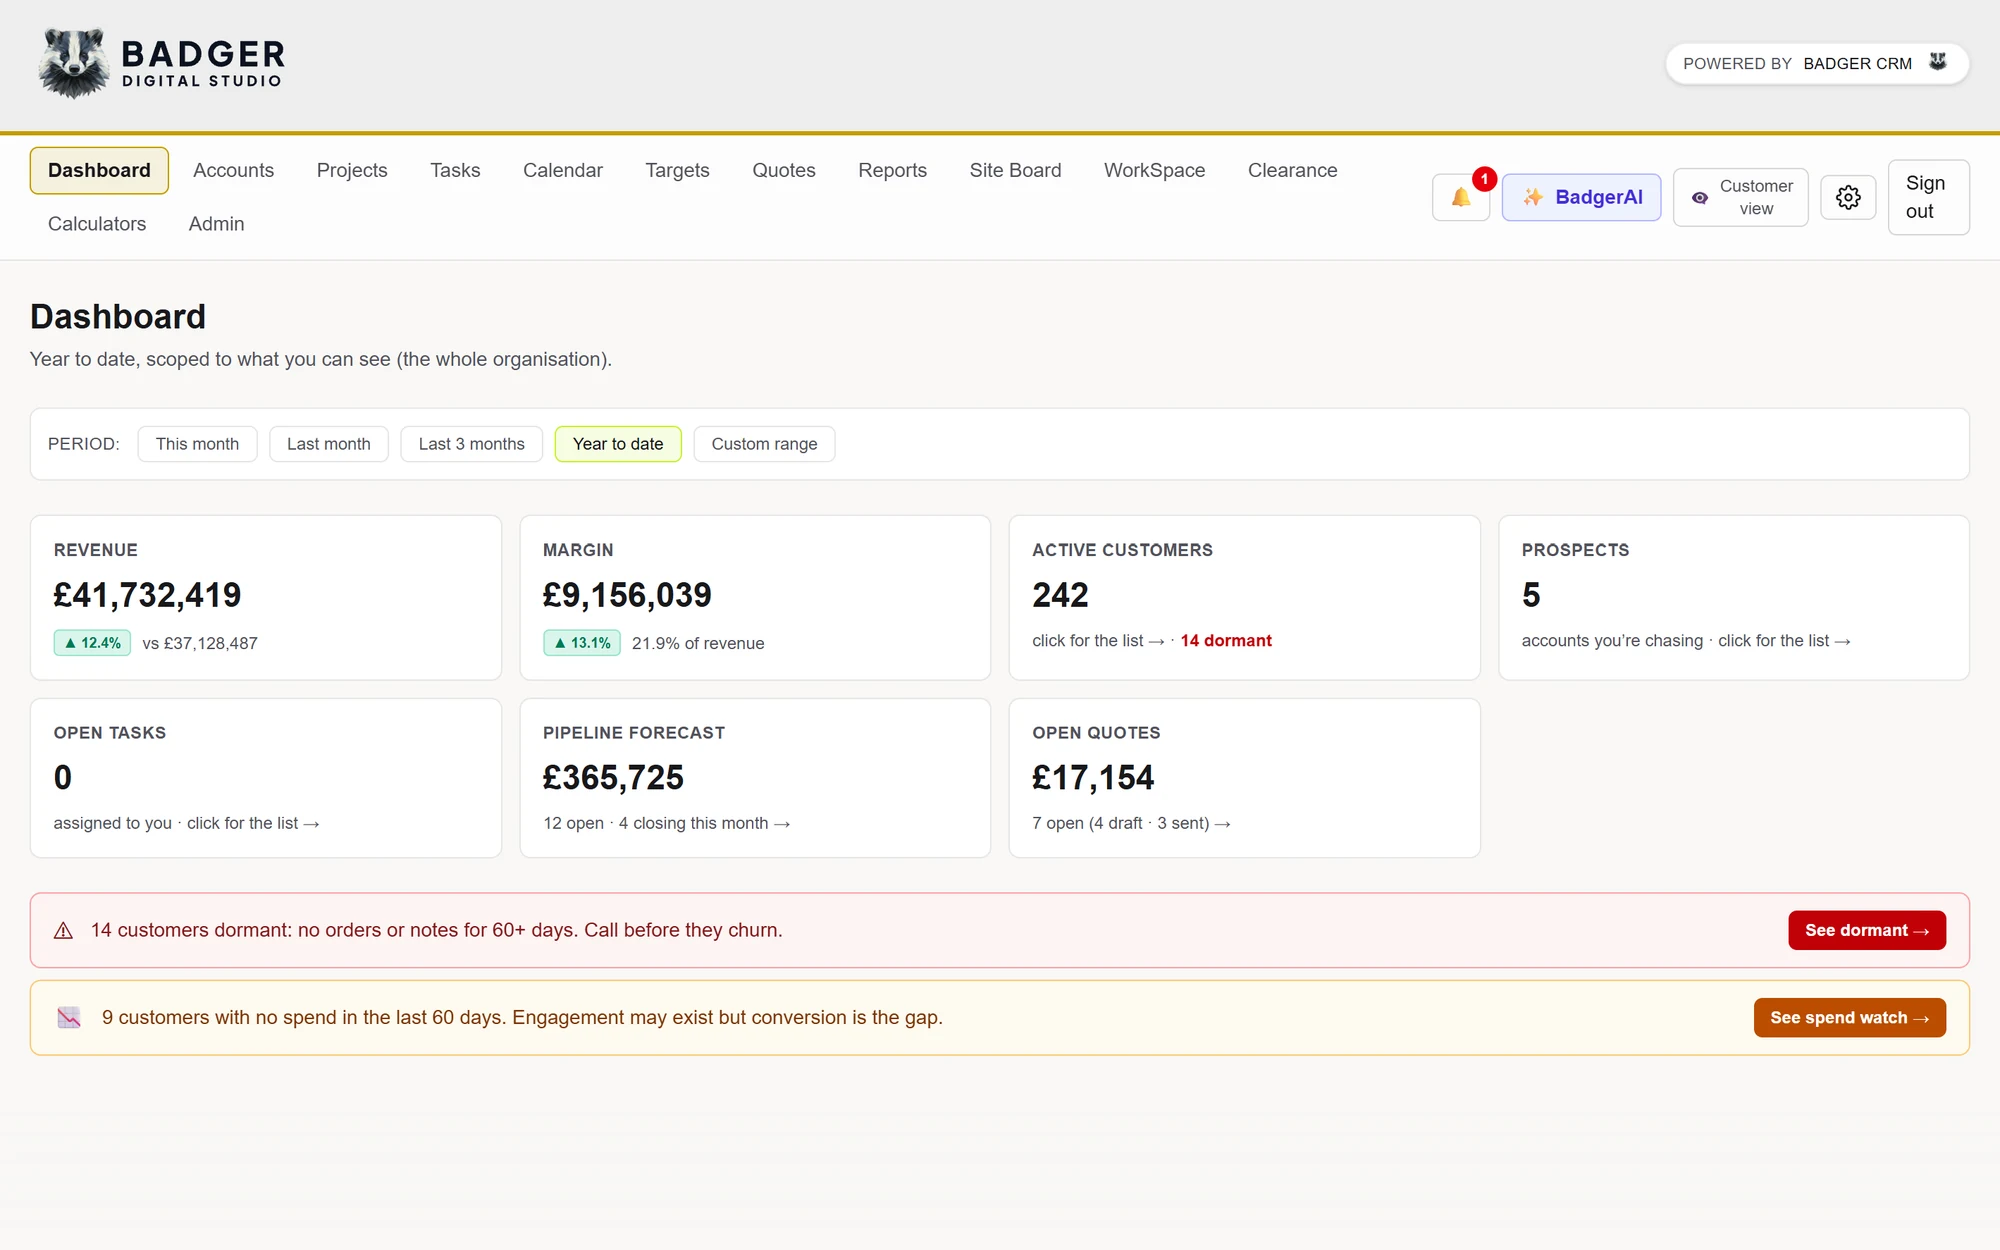The width and height of the screenshot is (2000, 1250).
Task: Click the 12.4% revenue growth badge
Action: (x=92, y=643)
